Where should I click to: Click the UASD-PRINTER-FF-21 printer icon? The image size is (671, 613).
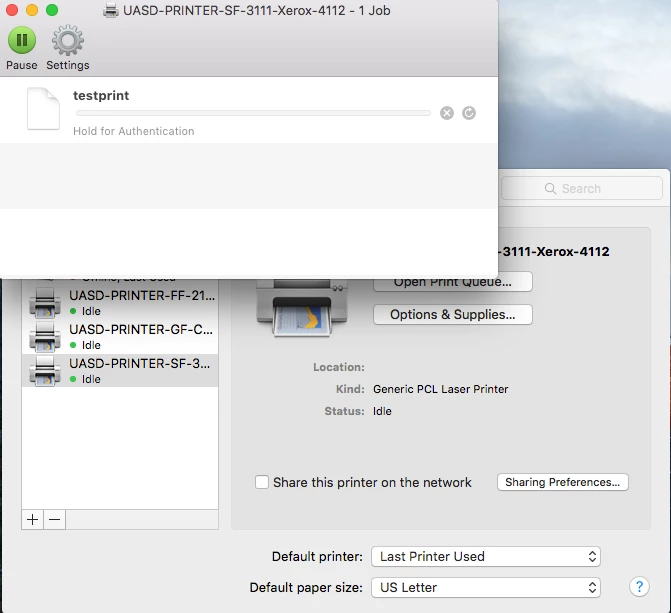tap(45, 303)
